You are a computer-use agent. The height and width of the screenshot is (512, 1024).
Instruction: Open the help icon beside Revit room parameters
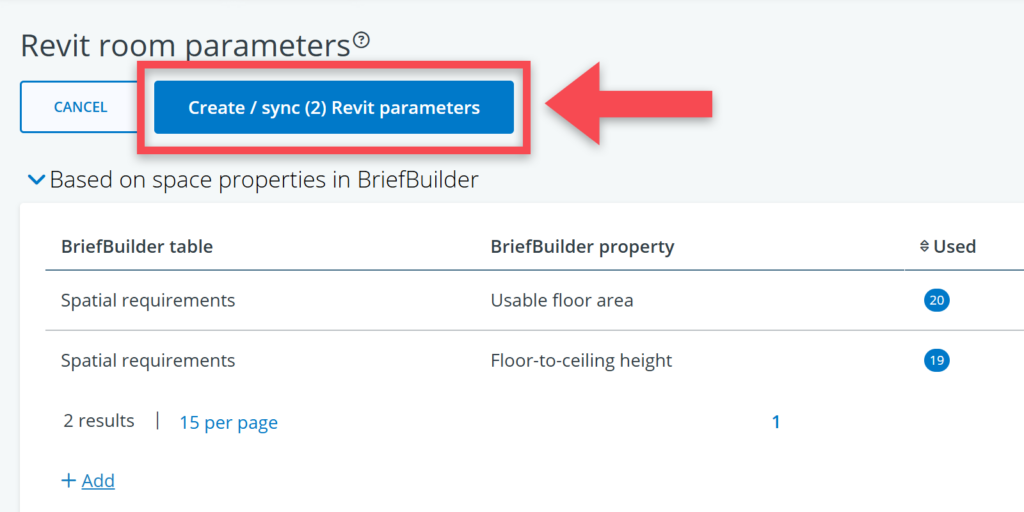tap(362, 41)
